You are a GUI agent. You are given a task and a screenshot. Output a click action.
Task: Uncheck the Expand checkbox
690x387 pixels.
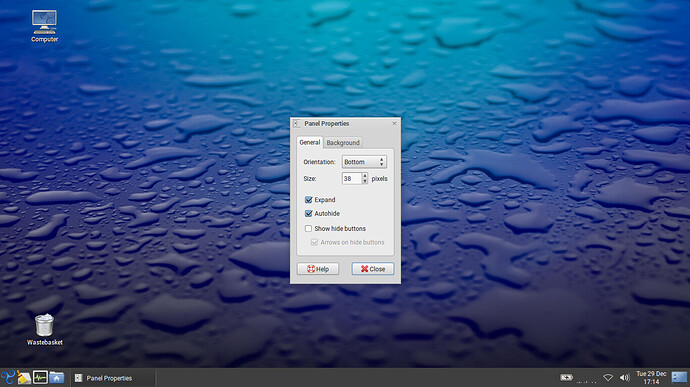tap(308, 200)
